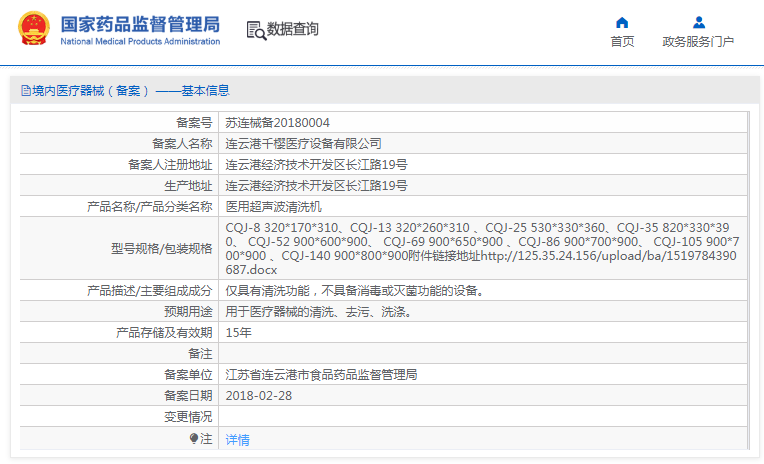Go to 首页 home label
This screenshot has height=464, width=764.
click(x=622, y=42)
